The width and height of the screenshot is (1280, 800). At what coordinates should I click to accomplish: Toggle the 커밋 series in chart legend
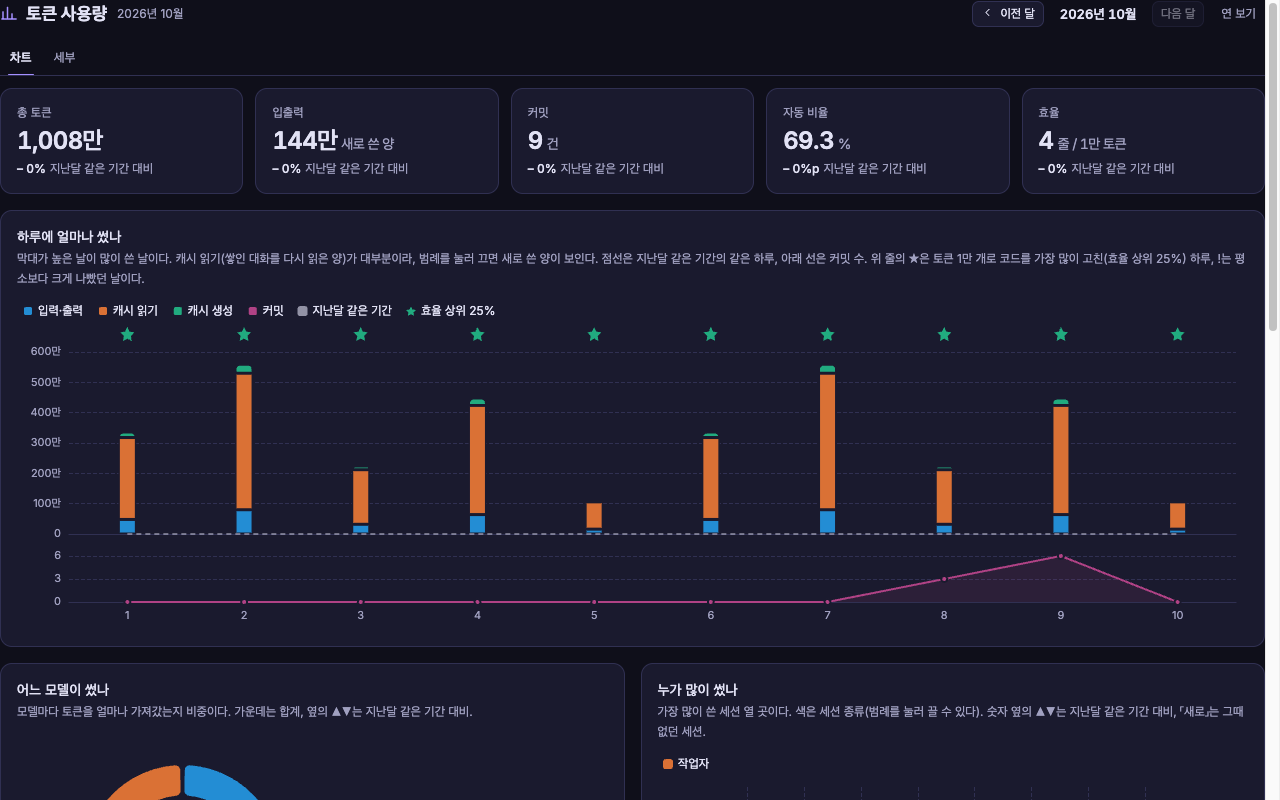[x=266, y=311]
